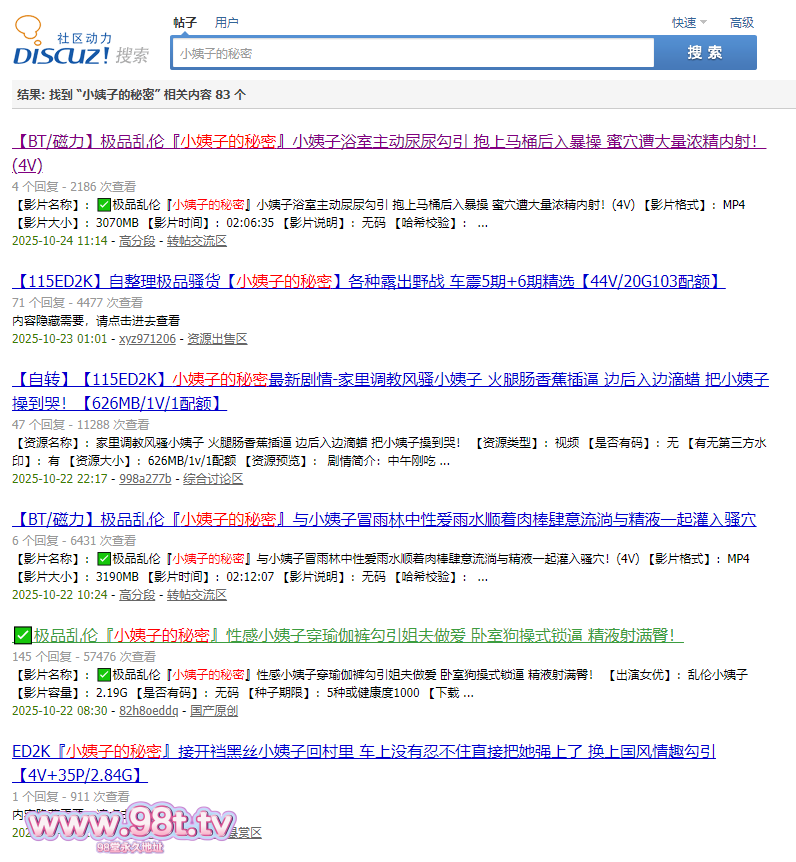This screenshot has width=796, height=862.
Task: Visit the 国产原创 forum link
Action: pyautogui.click(x=214, y=711)
